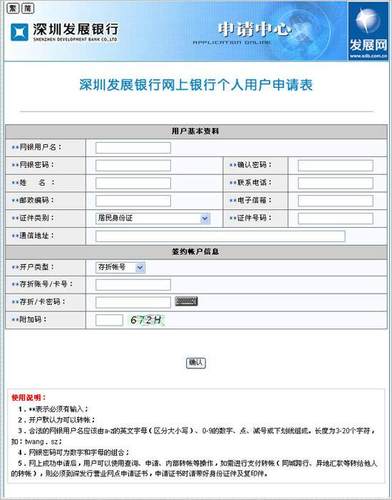Click the 姓名 input field
This screenshot has width=392, height=500.
pos(133,183)
